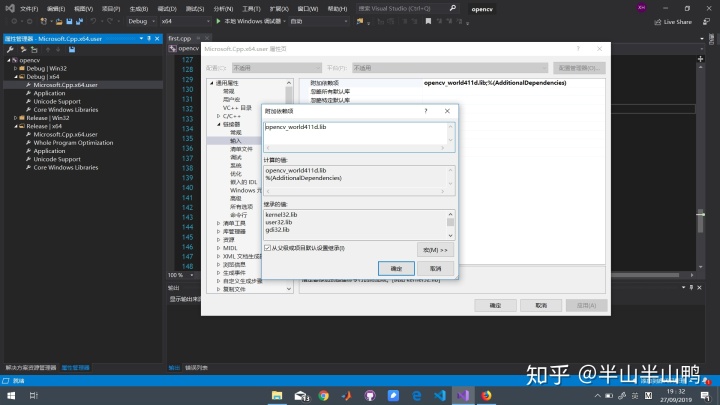Viewport: 720px width, 405px height.
Task: Click the search magnifier icon in title bar
Action: [453, 8]
